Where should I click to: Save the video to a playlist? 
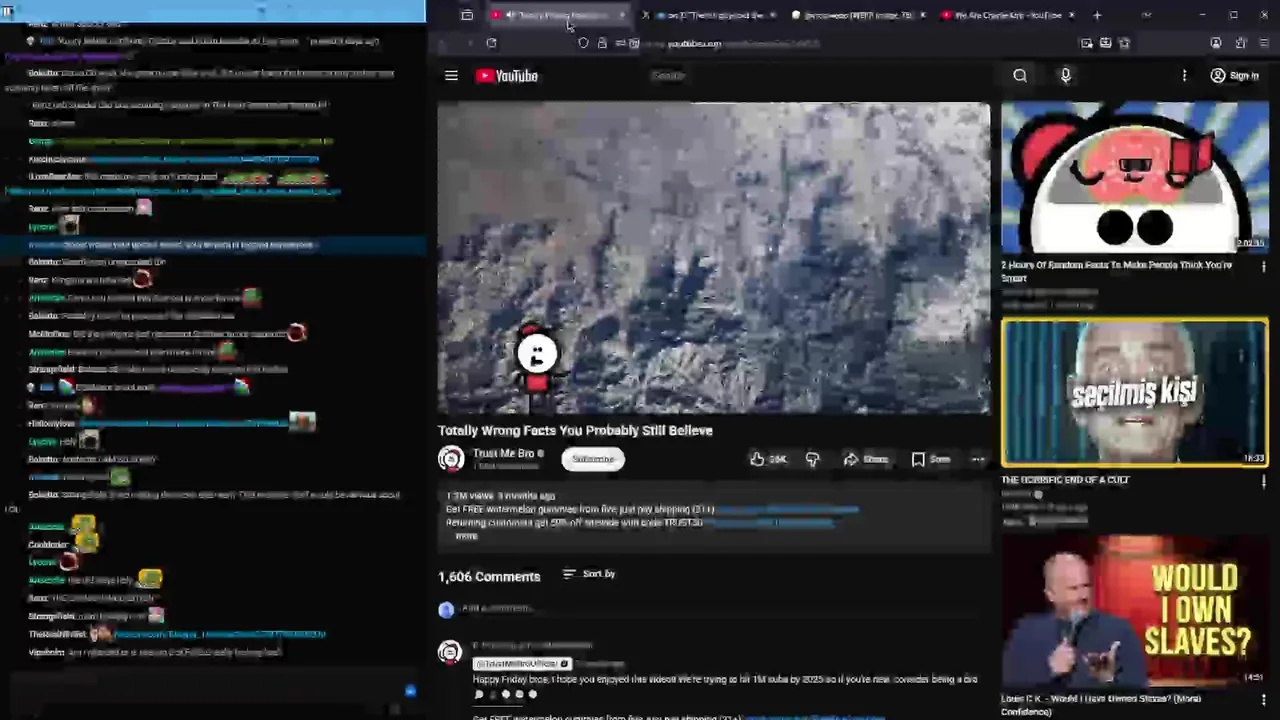(931, 459)
